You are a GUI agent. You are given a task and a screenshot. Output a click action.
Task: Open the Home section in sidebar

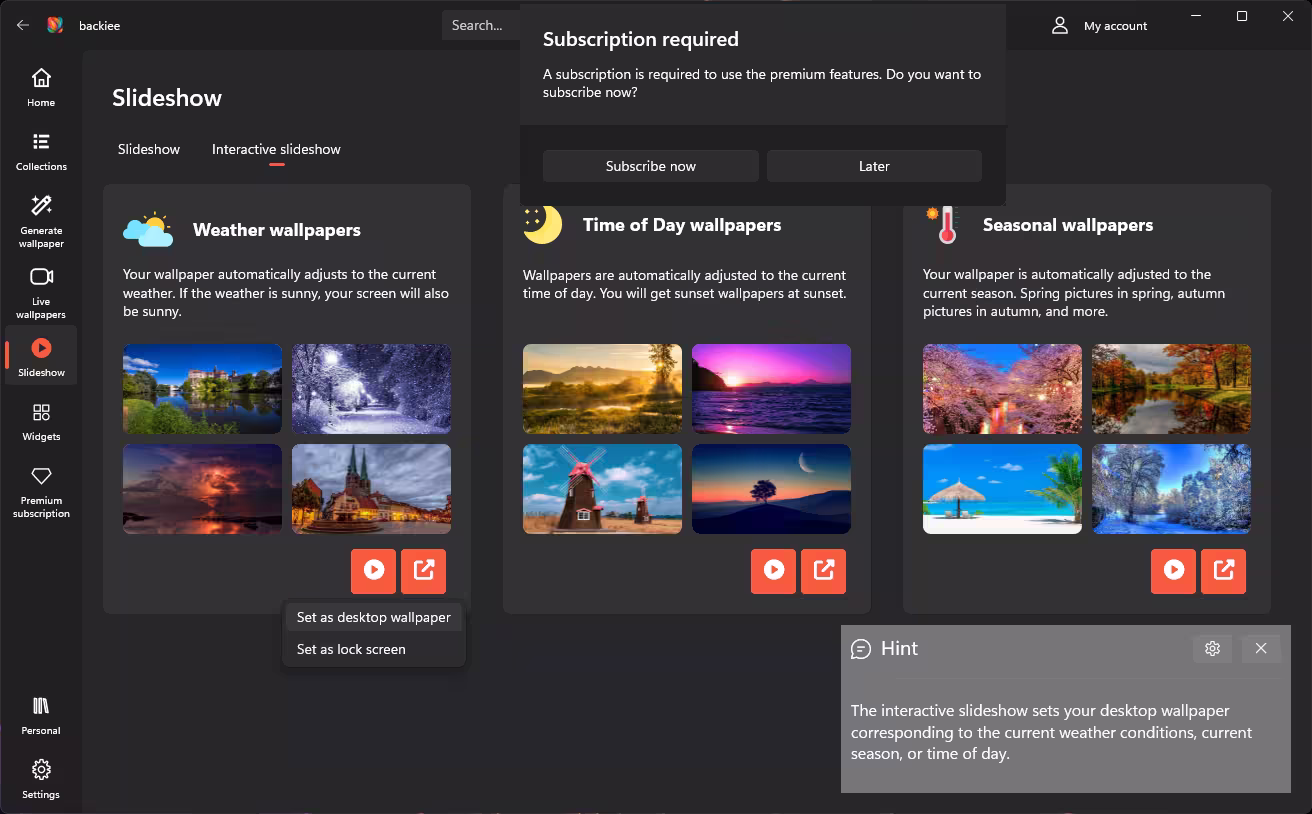point(41,88)
